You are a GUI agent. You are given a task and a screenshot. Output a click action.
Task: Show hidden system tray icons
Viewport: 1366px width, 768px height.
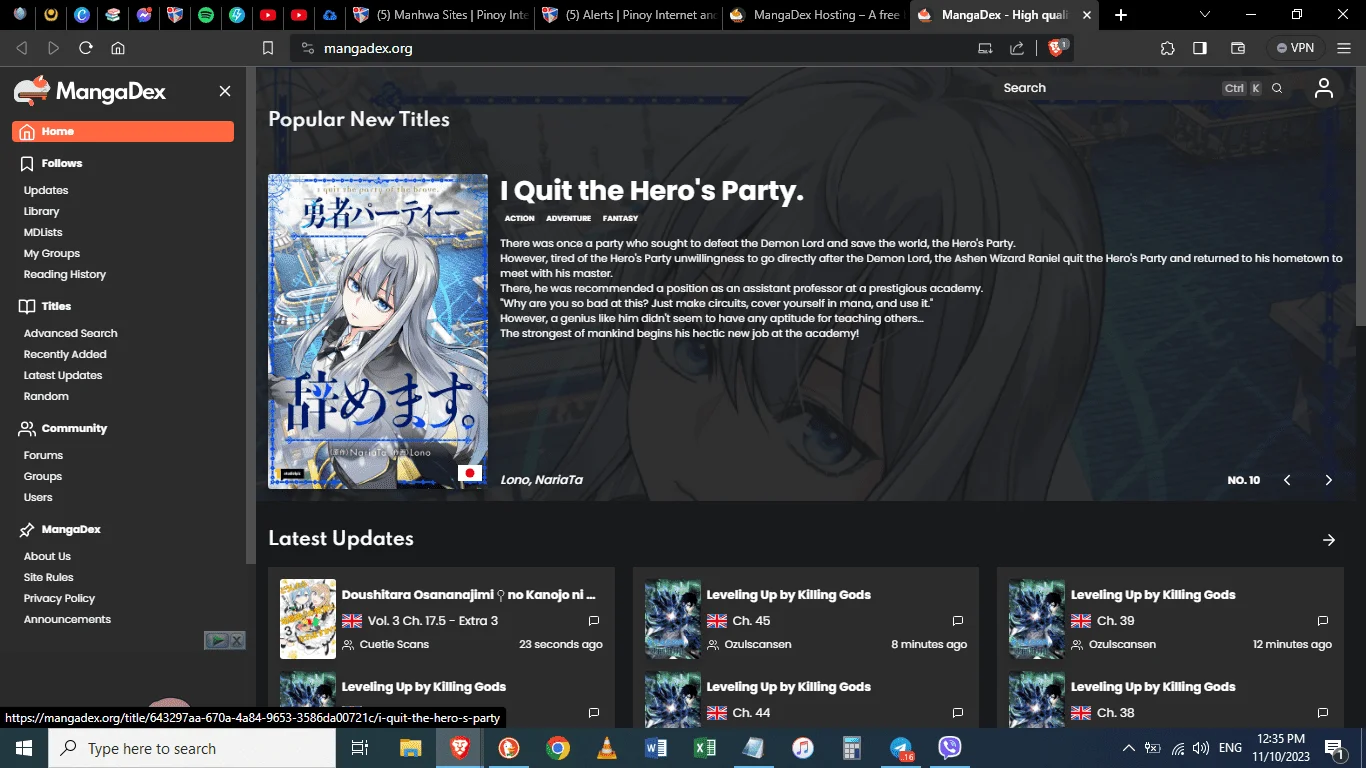[x=1129, y=748]
